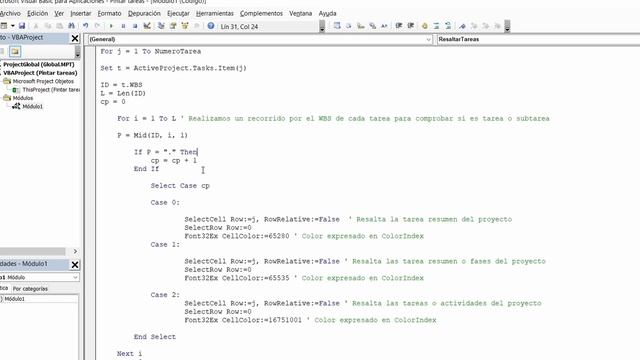640x360 pixels.
Task: Open Standard toolbar options overflow arrow
Action: coord(322,27)
